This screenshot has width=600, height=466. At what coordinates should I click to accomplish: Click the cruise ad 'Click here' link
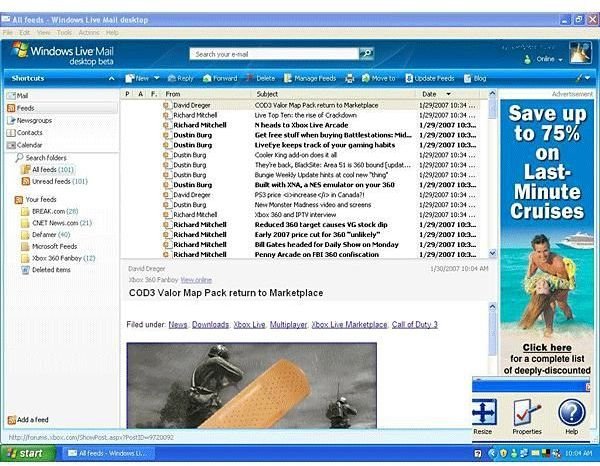point(547,348)
